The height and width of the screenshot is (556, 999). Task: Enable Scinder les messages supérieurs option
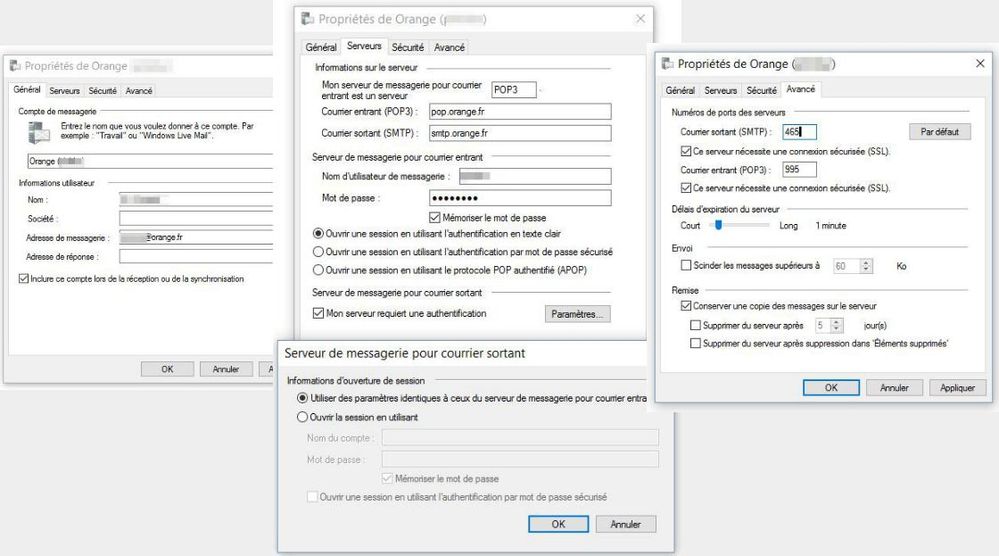click(686, 266)
